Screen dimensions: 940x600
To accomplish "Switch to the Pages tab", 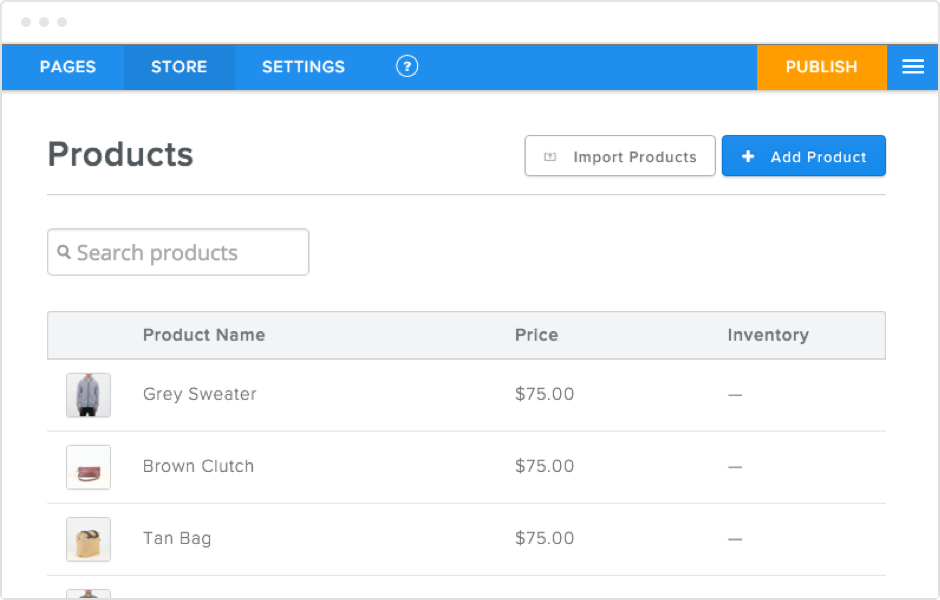I will [x=67, y=67].
